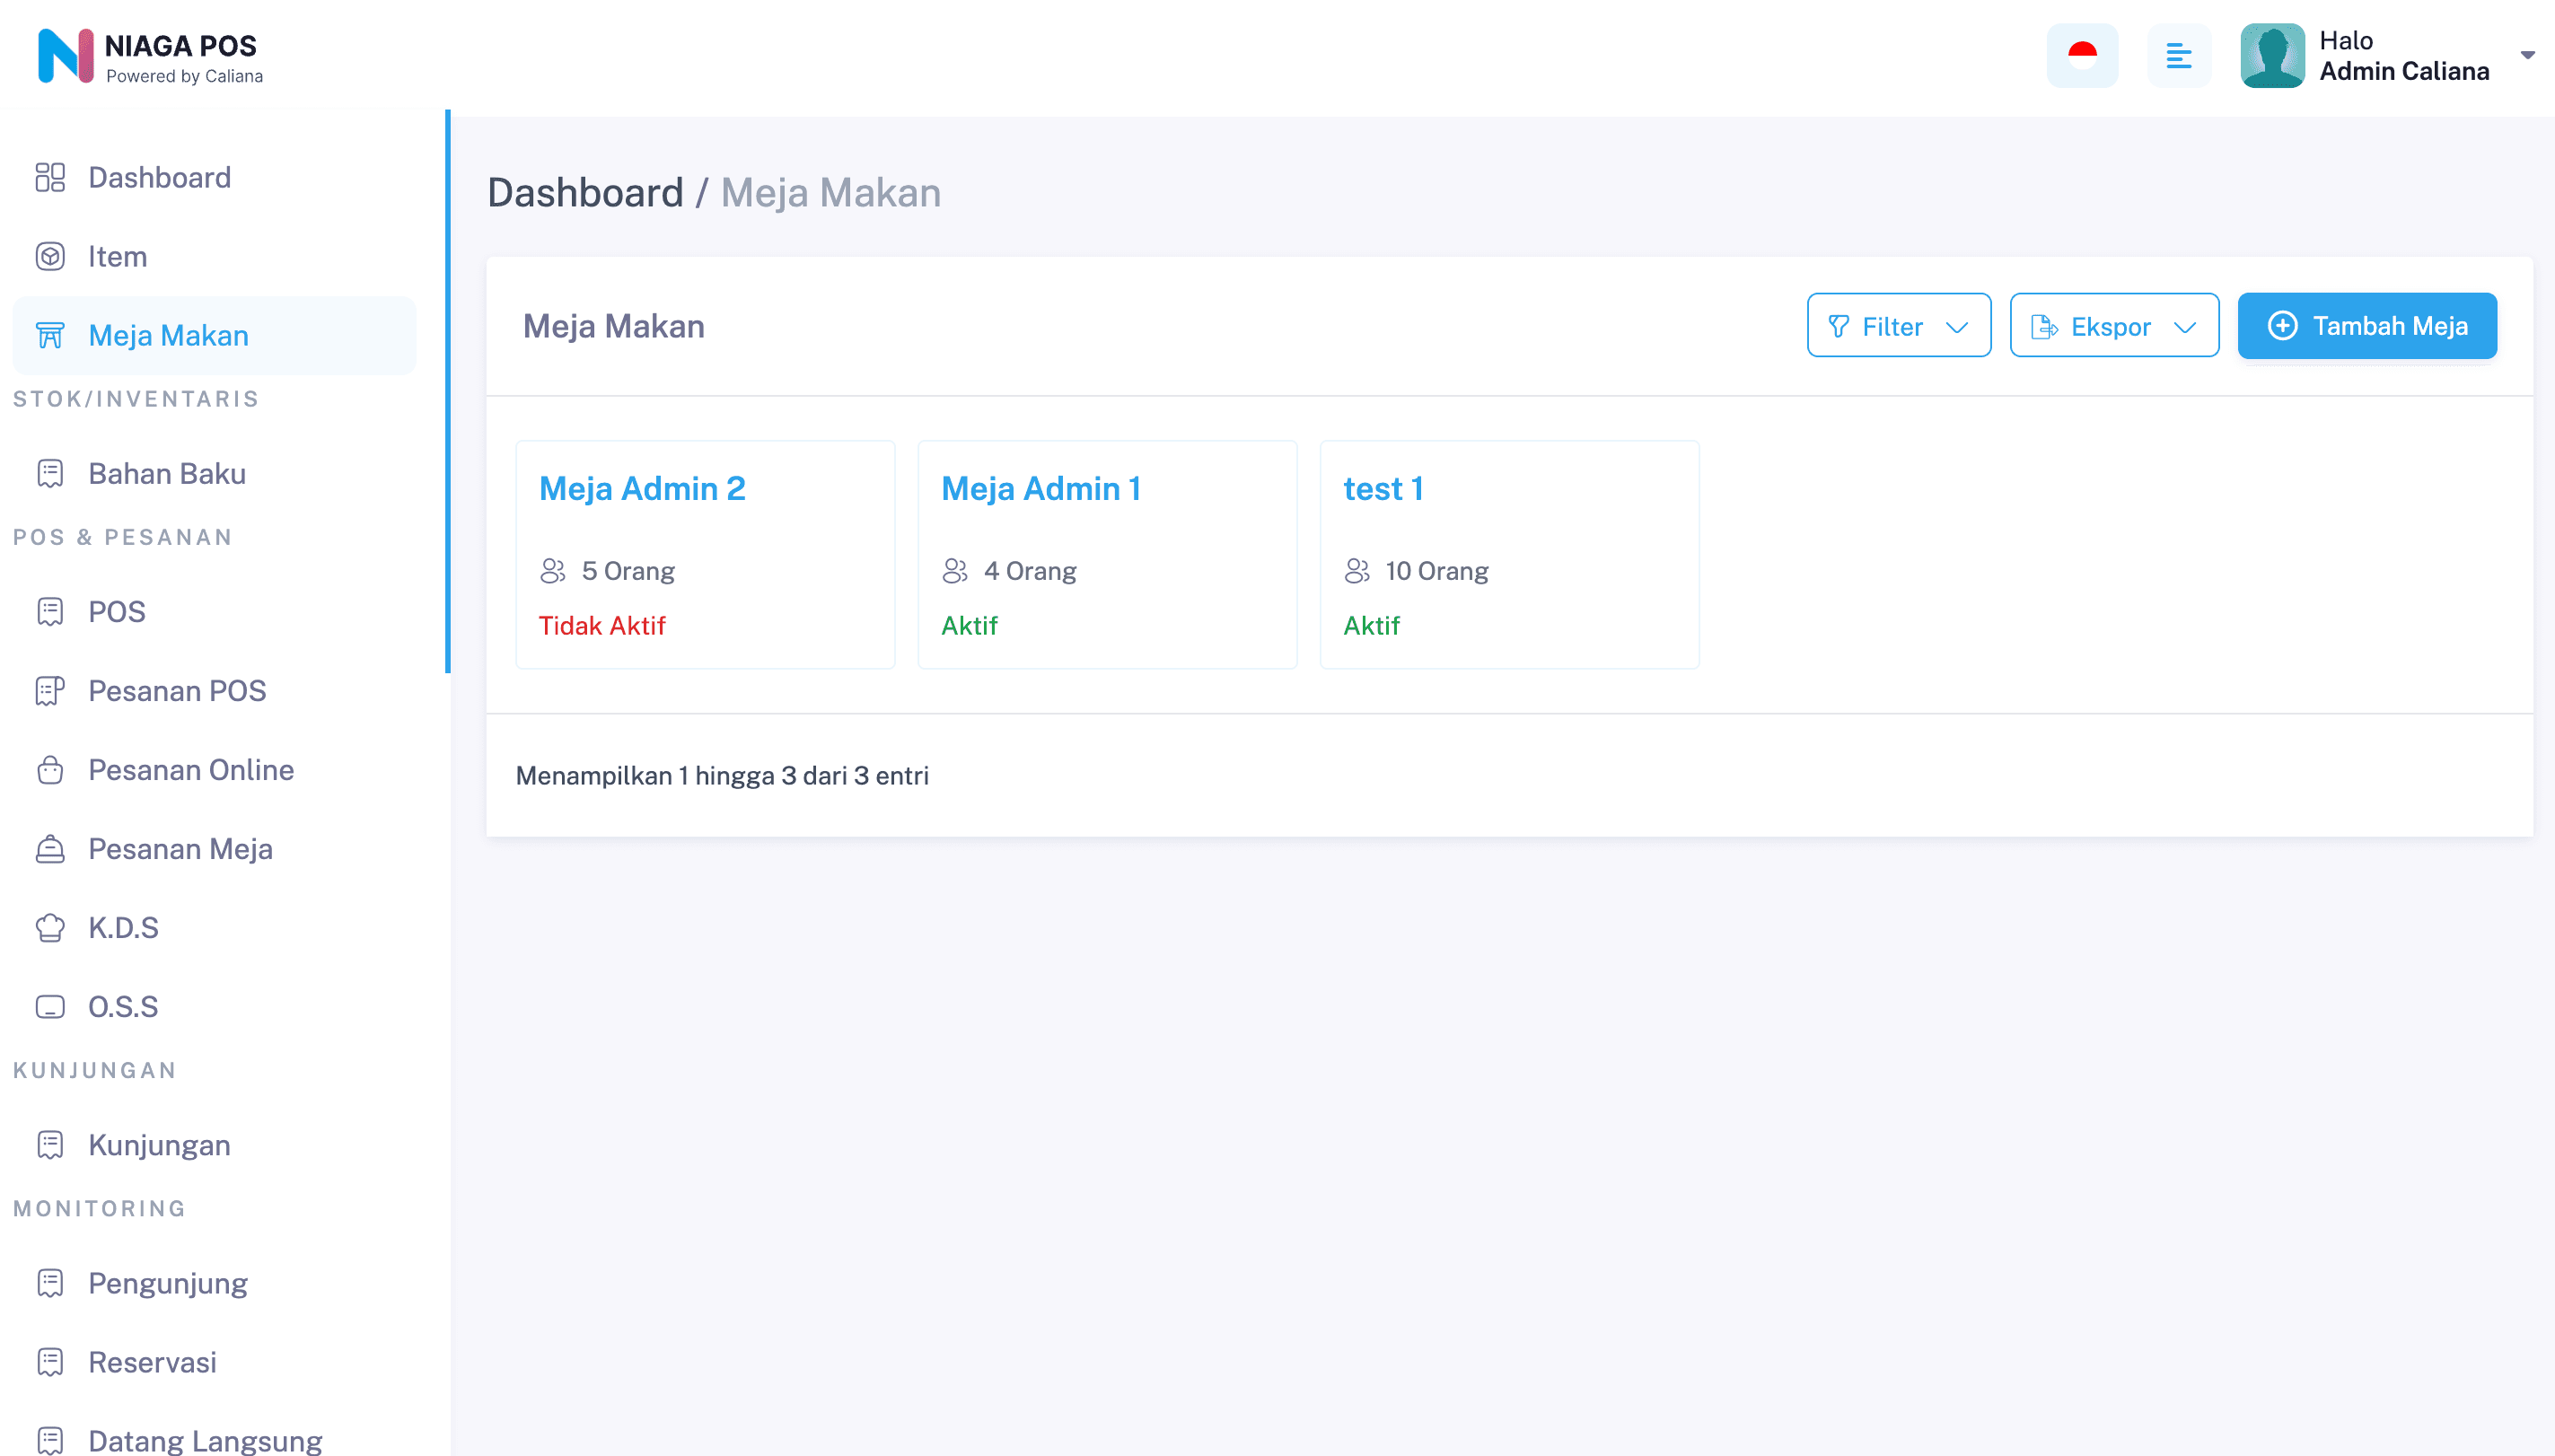Click the Indonesian flag language icon
This screenshot has height=1456, width=2555.
coord(2081,56)
